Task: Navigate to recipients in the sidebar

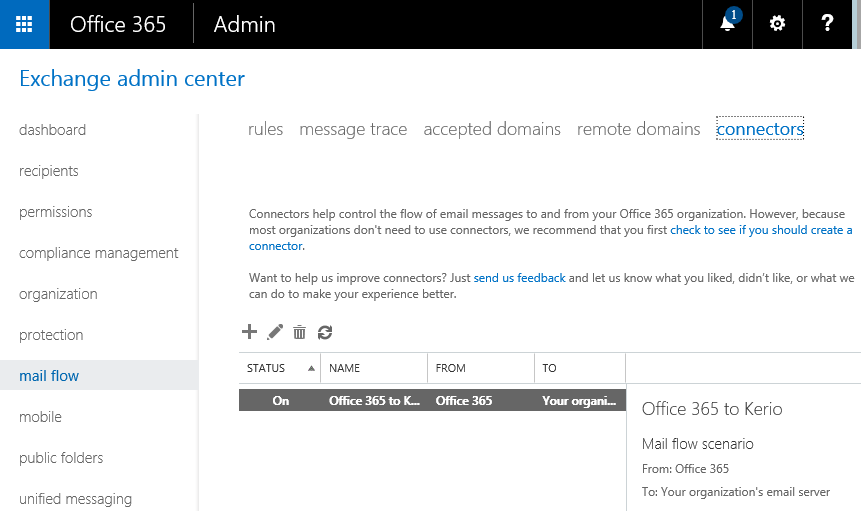Action: 48,171
